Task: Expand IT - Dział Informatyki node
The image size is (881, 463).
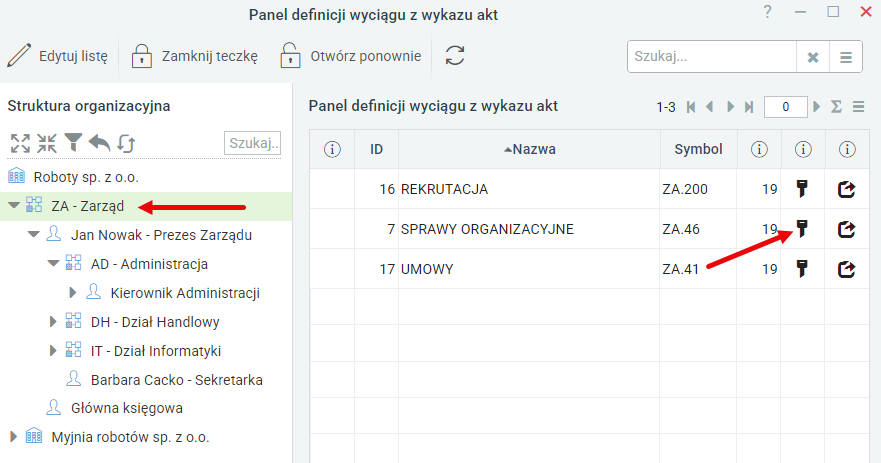Action: 53,351
